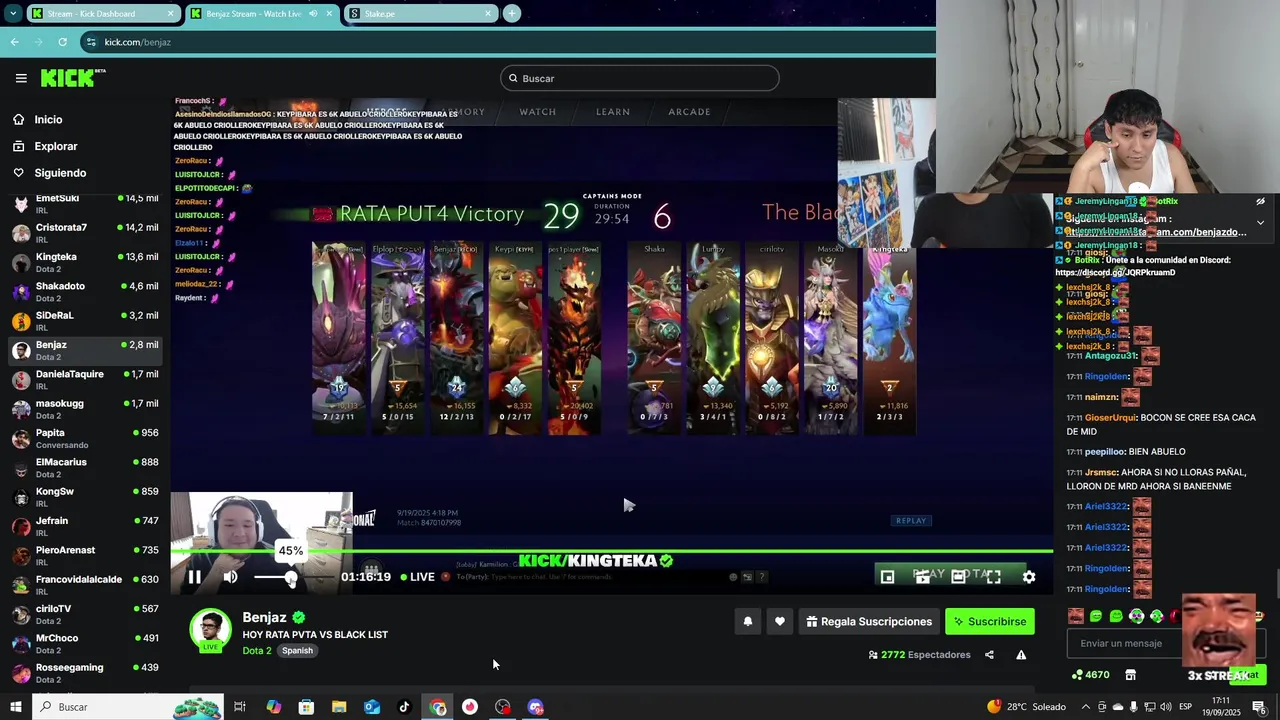
Task: Open channel points balance 4670
Action: coord(1090,675)
